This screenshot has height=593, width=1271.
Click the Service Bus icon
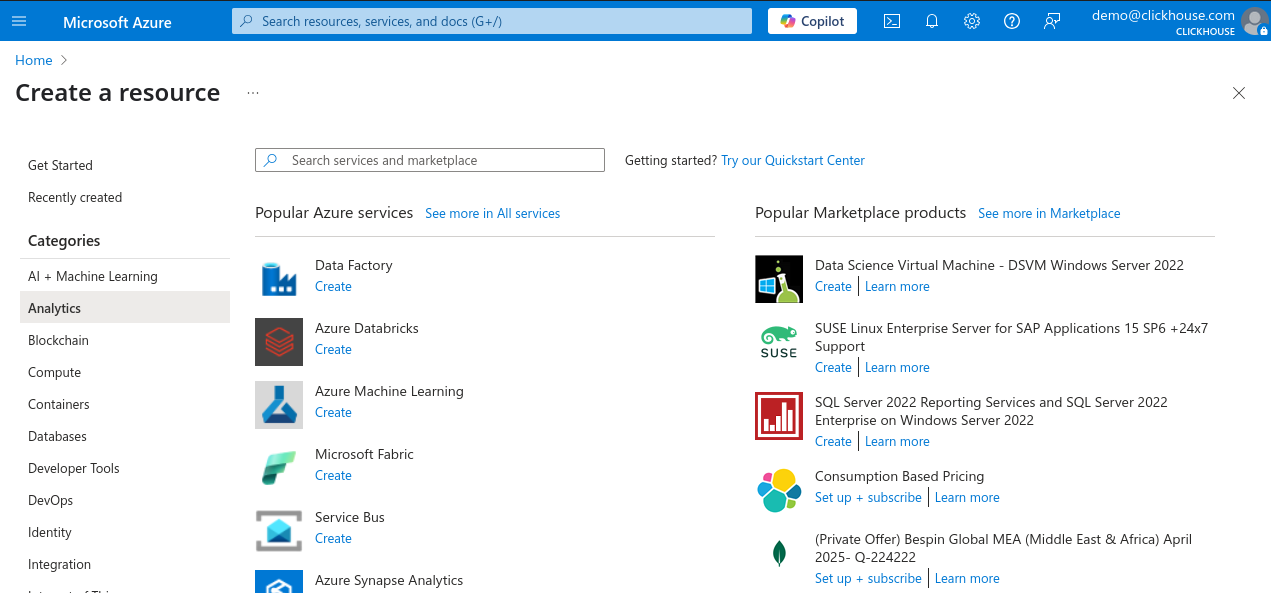tap(279, 531)
